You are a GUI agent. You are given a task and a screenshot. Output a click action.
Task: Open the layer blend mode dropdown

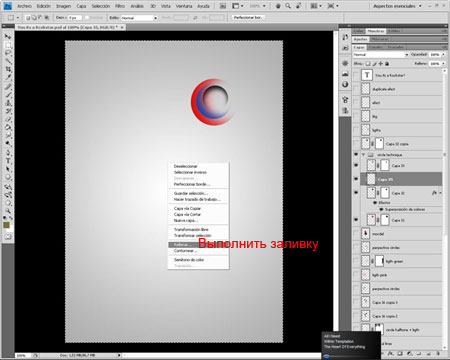click(x=381, y=54)
